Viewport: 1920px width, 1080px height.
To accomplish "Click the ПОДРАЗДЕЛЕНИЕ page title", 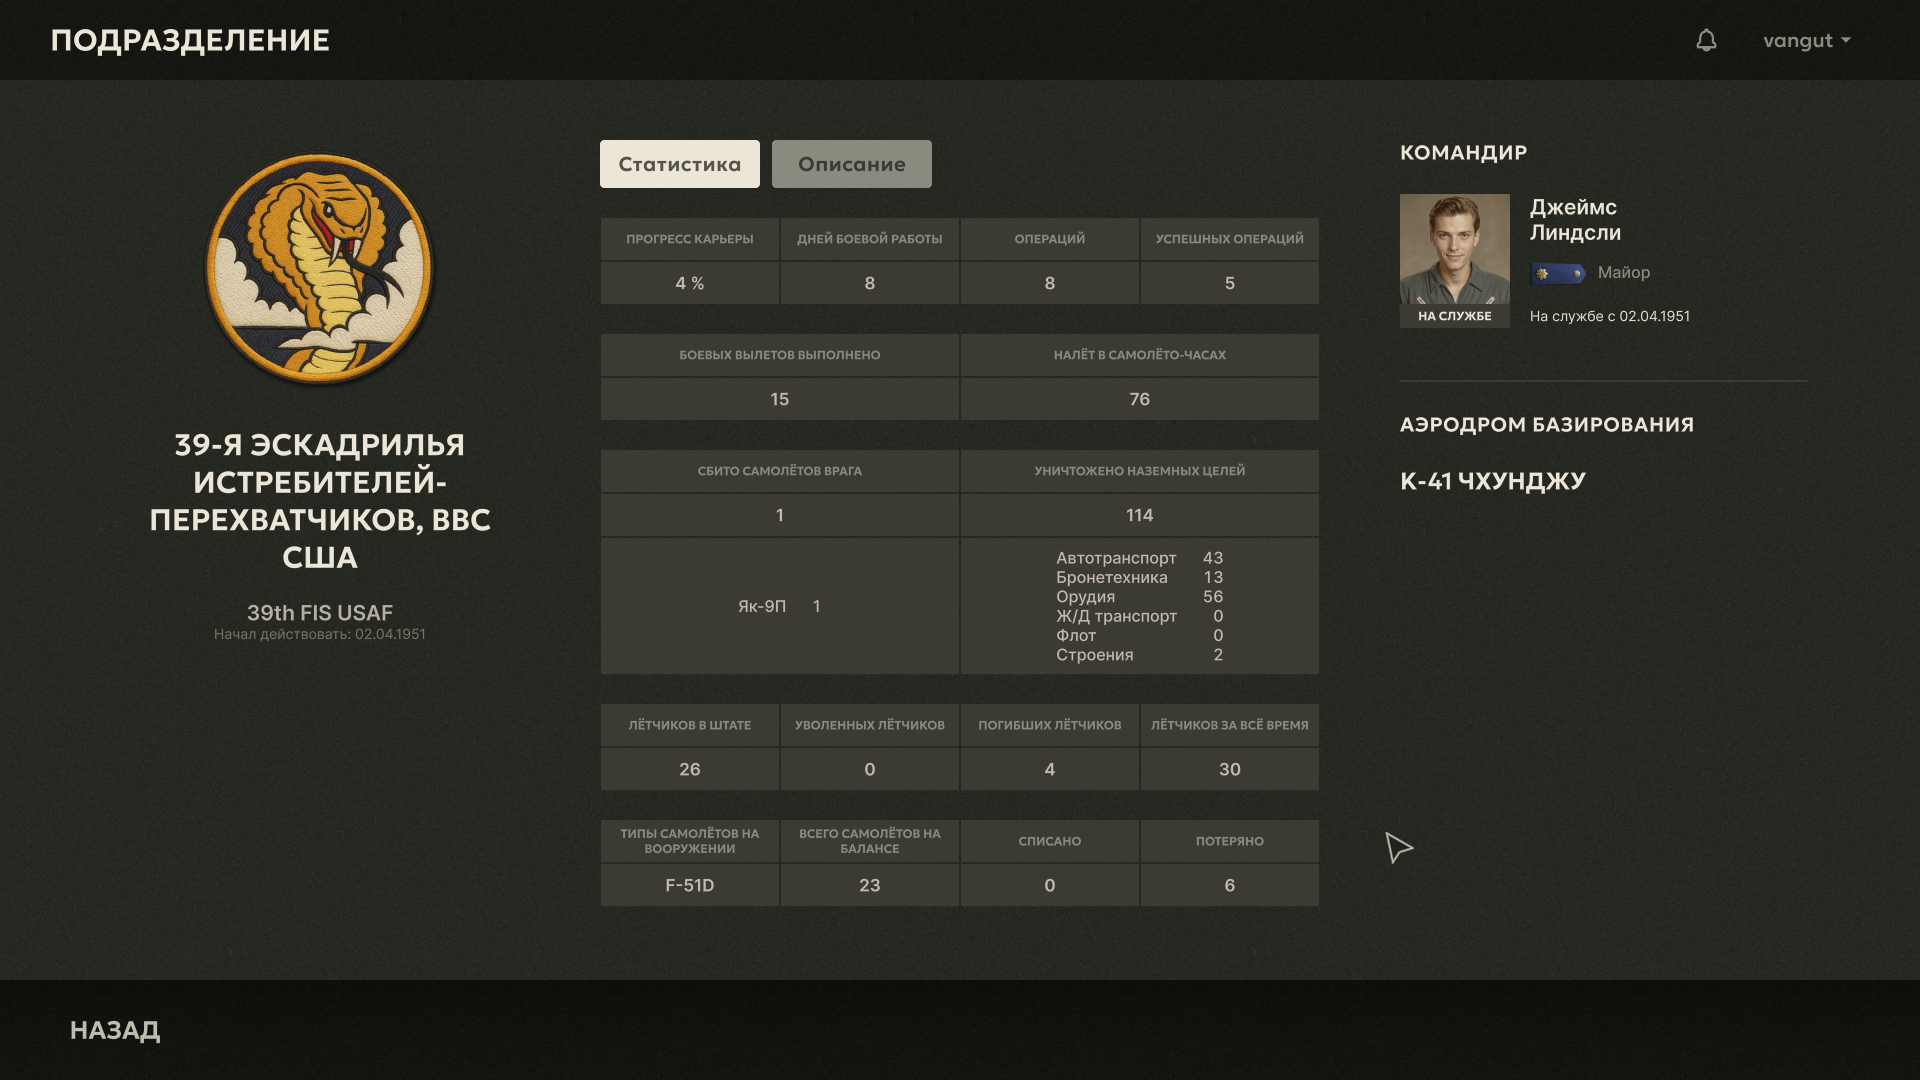I will pyautogui.click(x=190, y=40).
